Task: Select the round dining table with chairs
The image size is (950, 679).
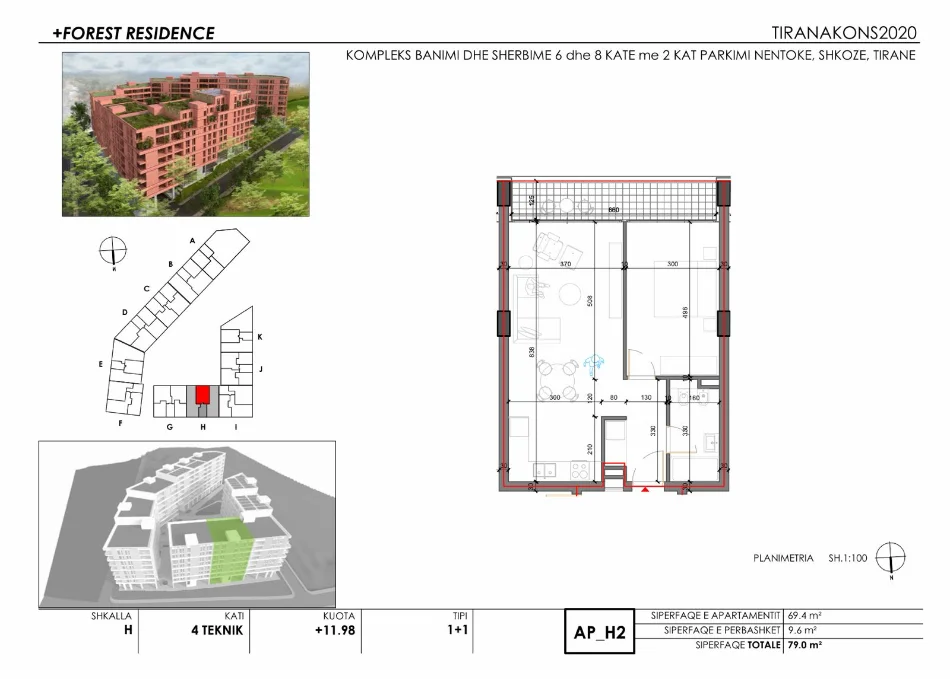Action: pyautogui.click(x=557, y=380)
